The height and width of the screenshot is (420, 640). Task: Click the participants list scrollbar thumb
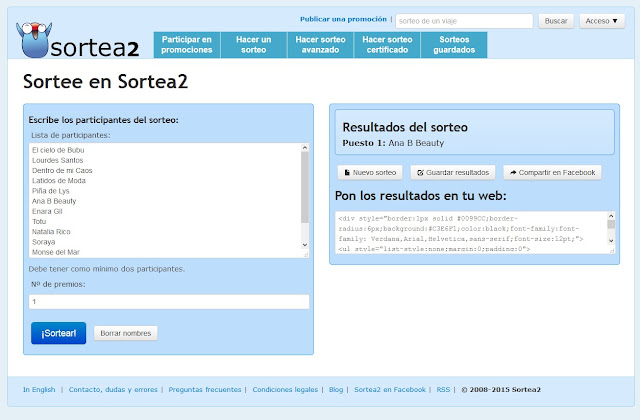click(x=304, y=187)
